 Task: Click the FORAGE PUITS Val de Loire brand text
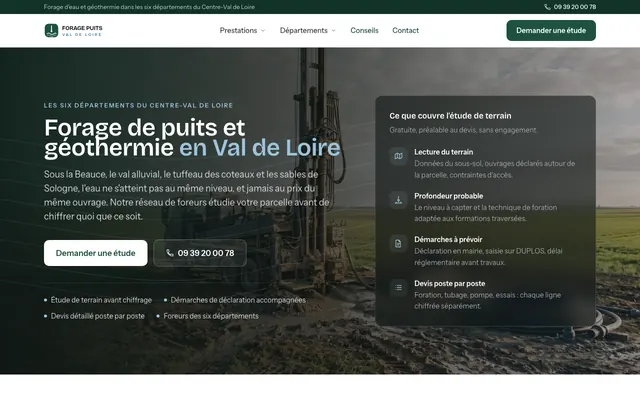click(x=82, y=31)
